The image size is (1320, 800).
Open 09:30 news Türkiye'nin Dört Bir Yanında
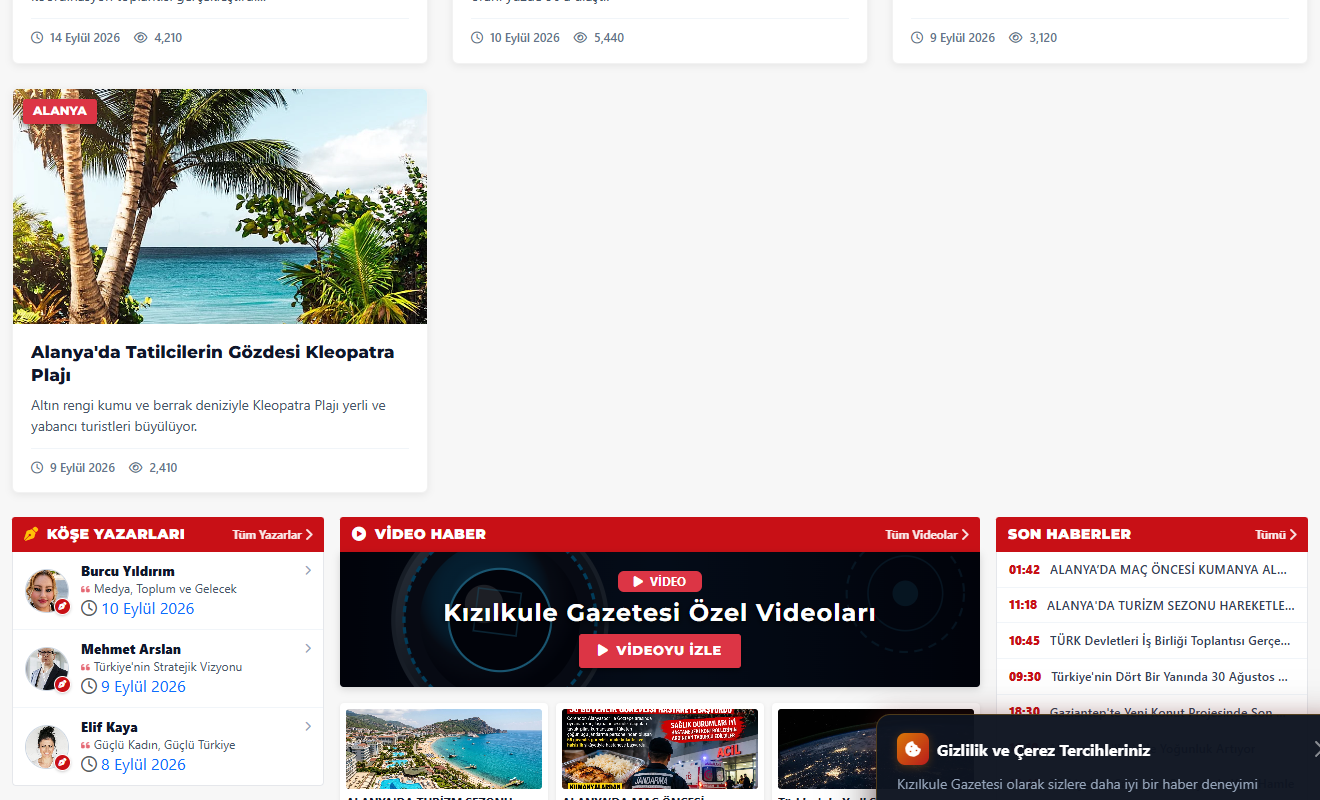(1152, 677)
